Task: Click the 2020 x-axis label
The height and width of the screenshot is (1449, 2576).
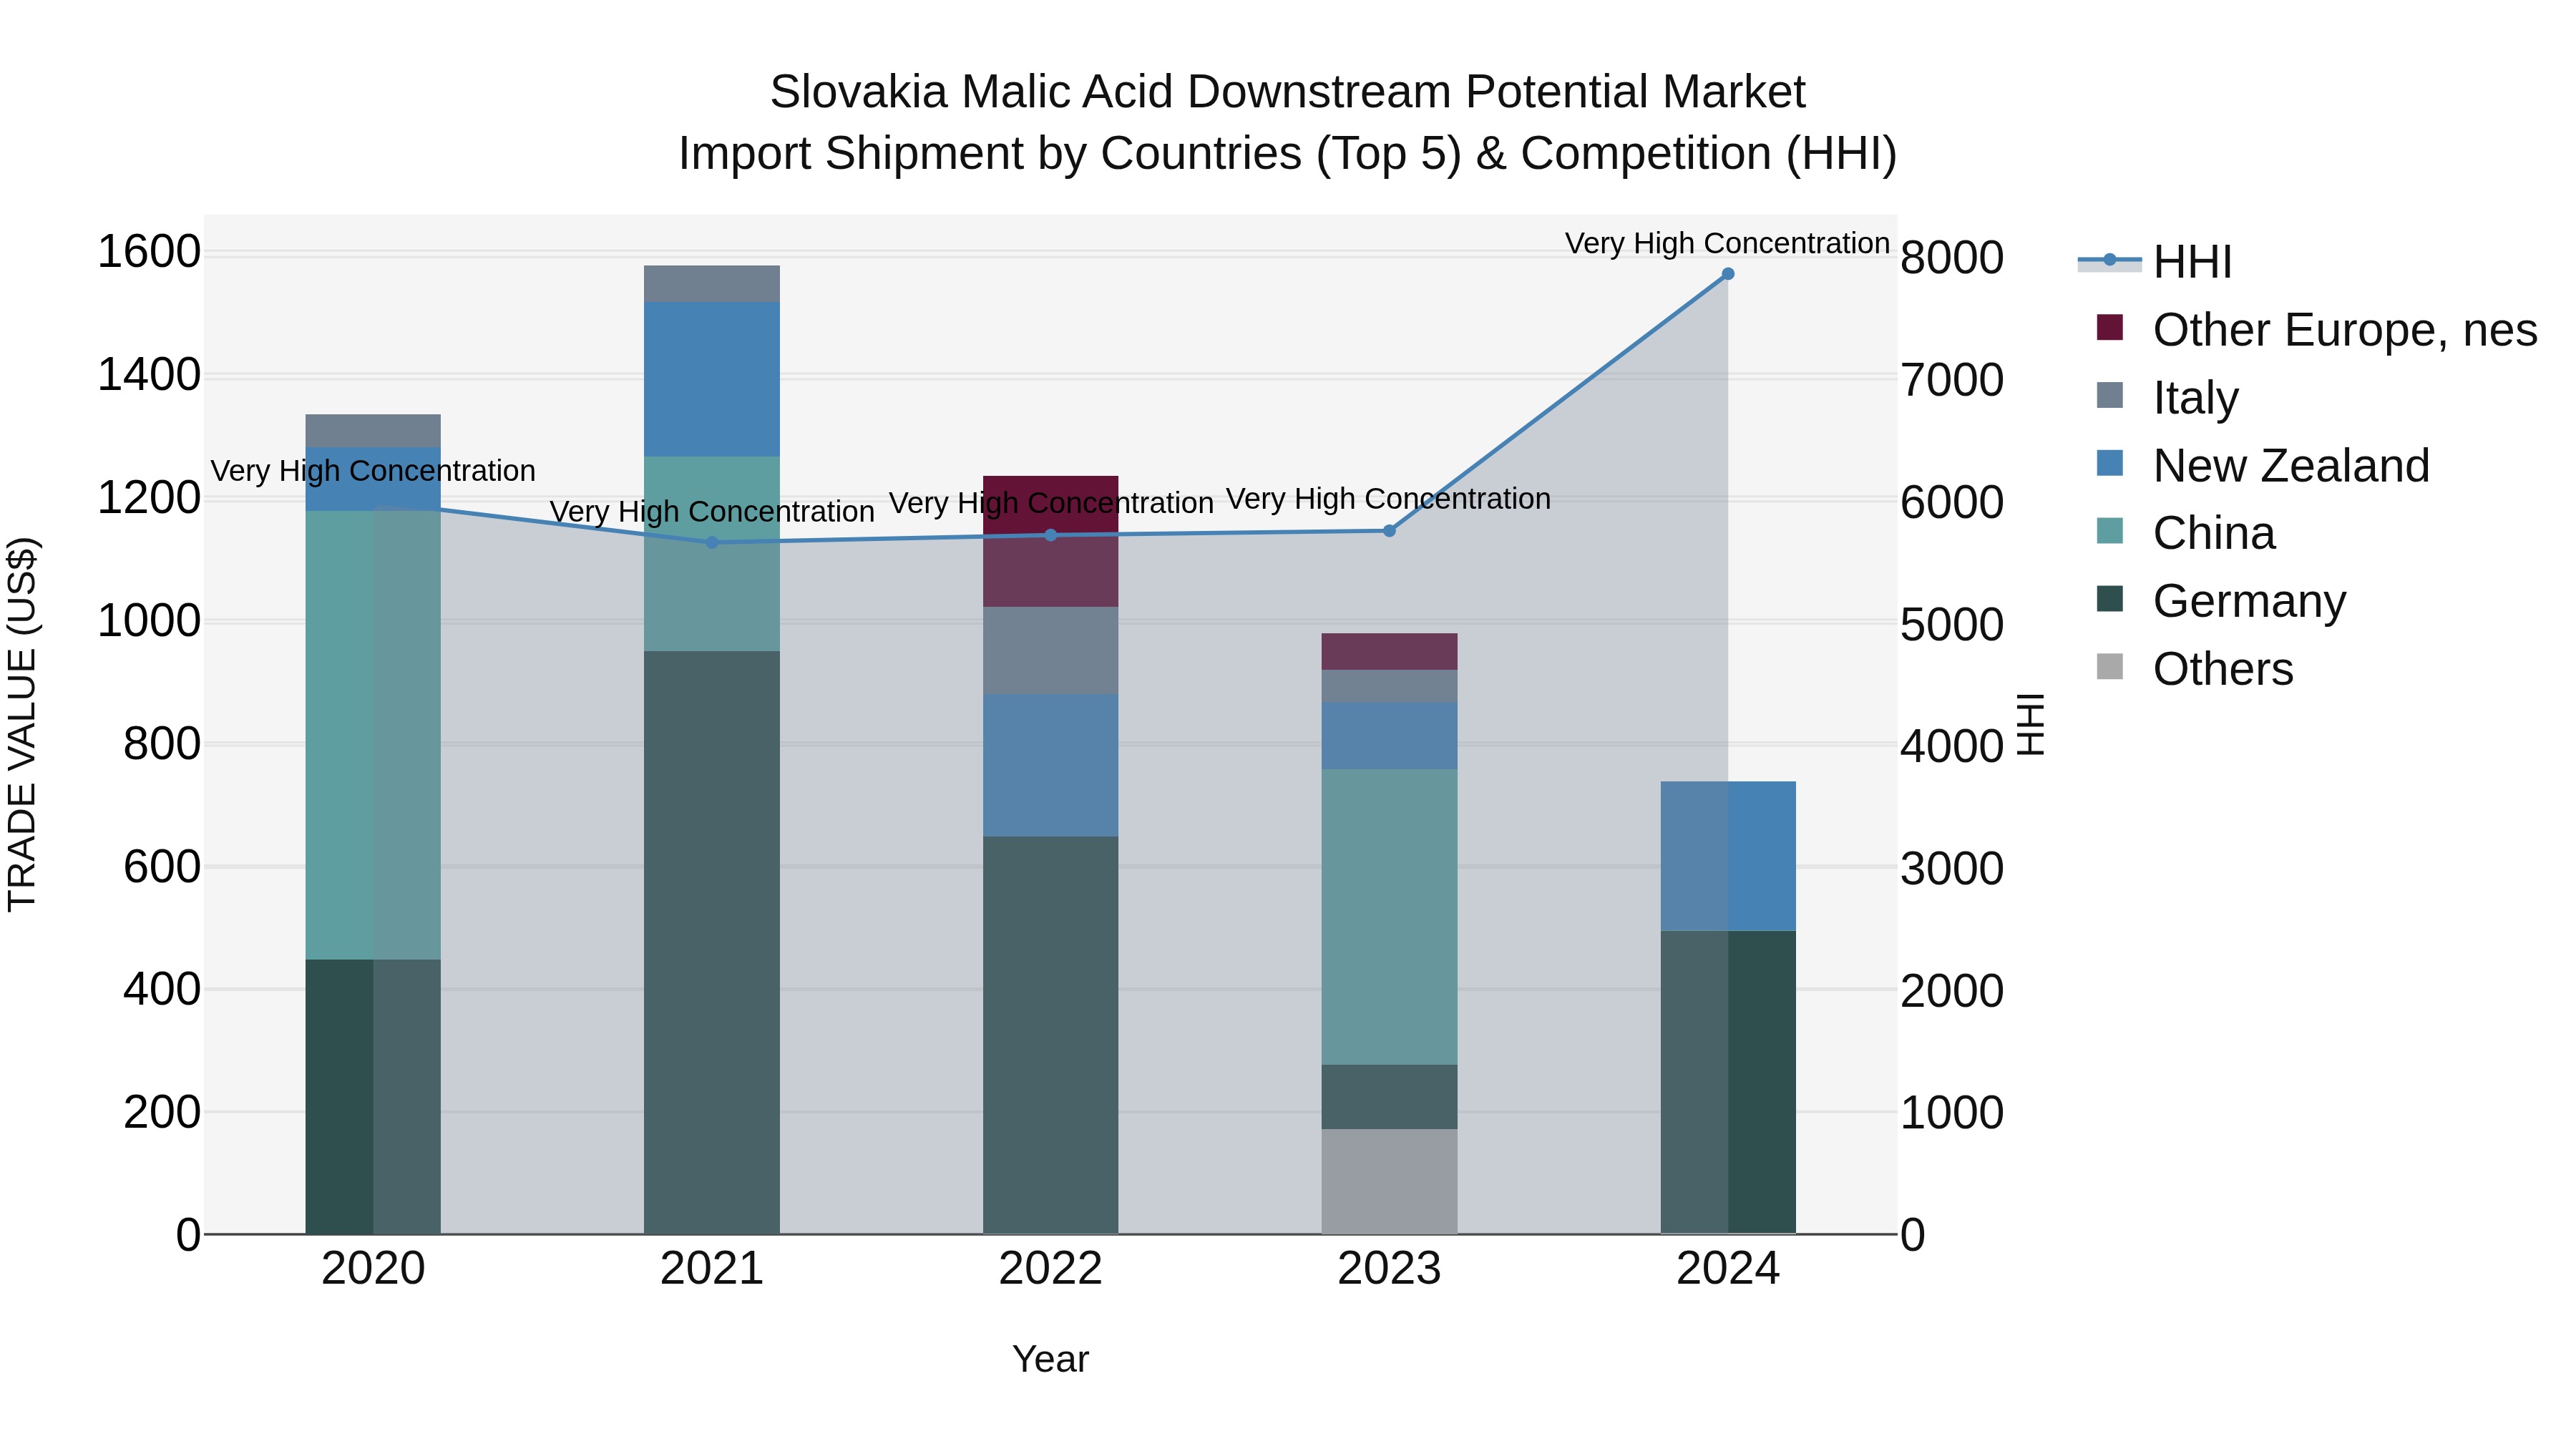Action: pyautogui.click(x=373, y=1269)
